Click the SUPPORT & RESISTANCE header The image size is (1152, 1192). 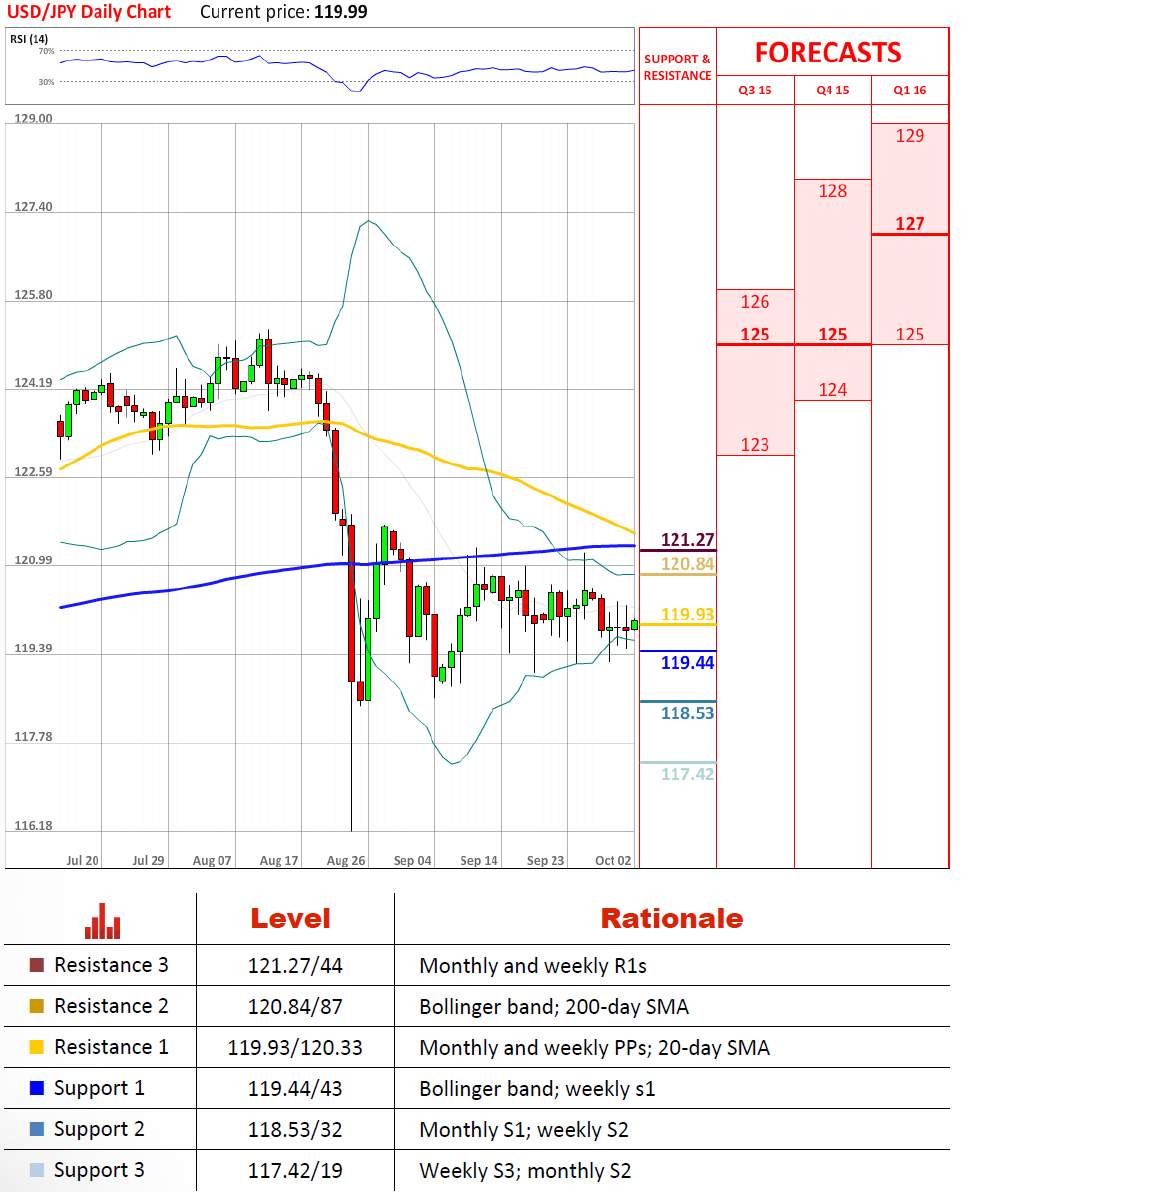coord(678,67)
